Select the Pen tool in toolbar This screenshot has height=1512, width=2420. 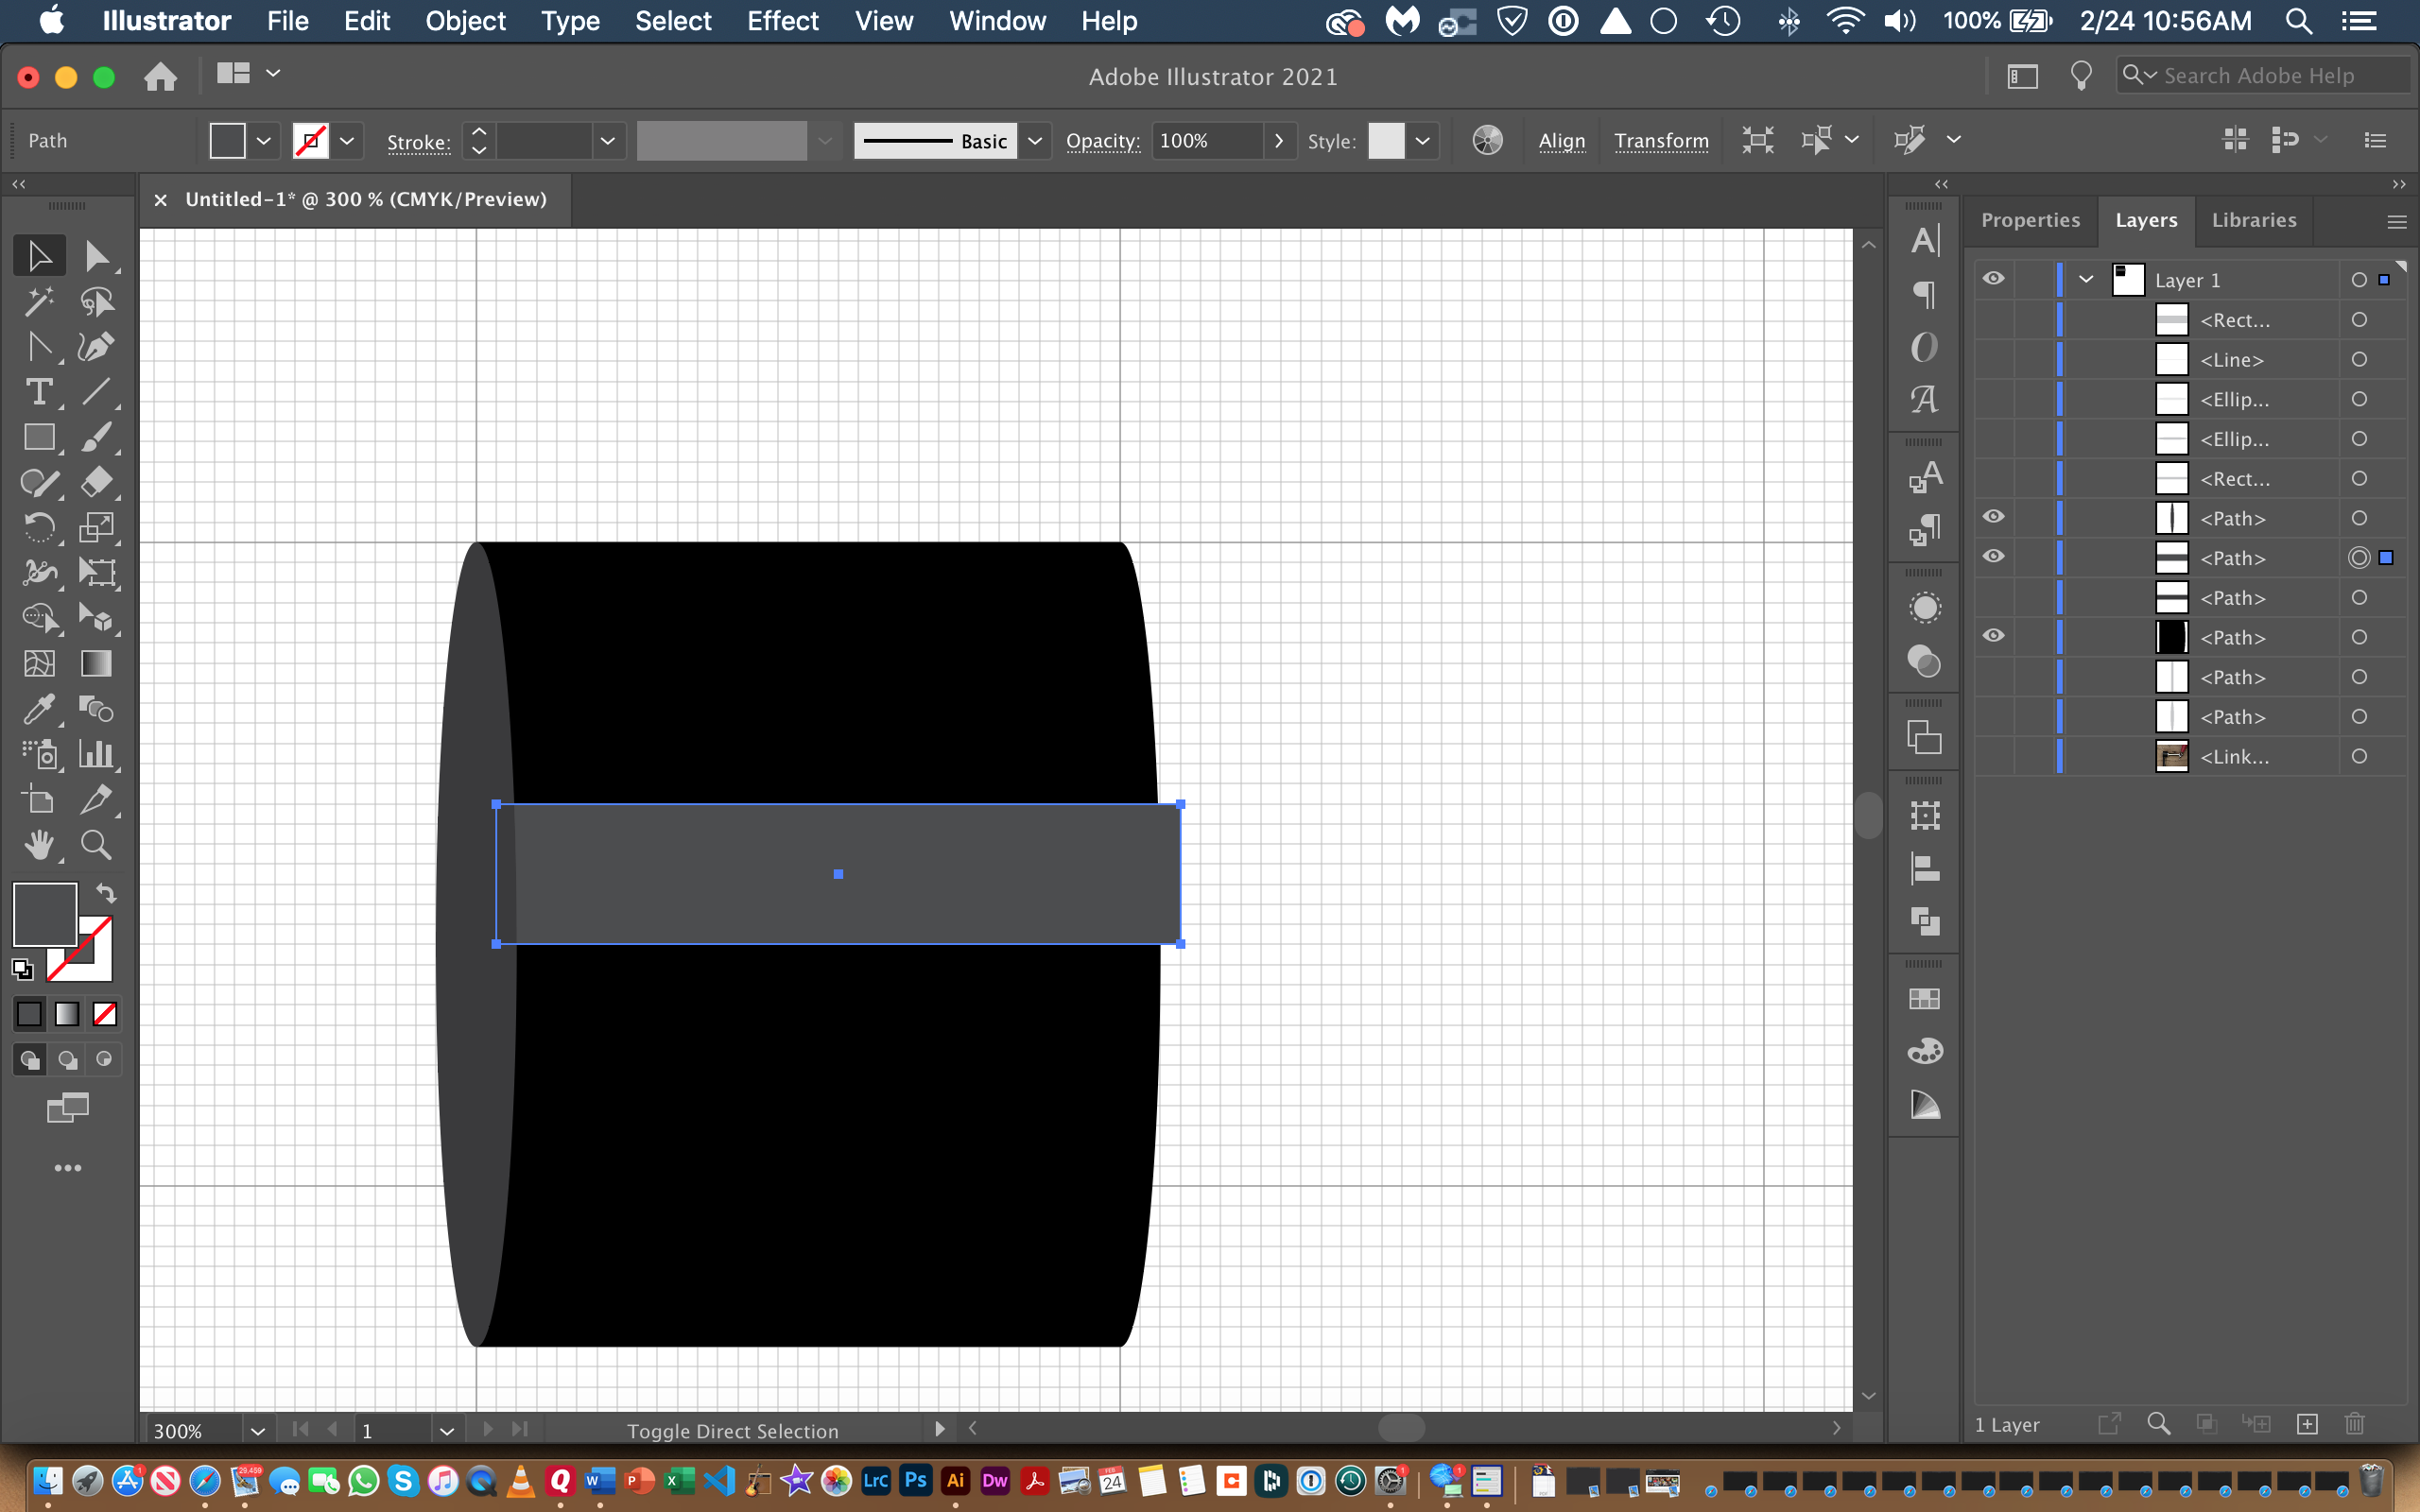click(x=99, y=347)
